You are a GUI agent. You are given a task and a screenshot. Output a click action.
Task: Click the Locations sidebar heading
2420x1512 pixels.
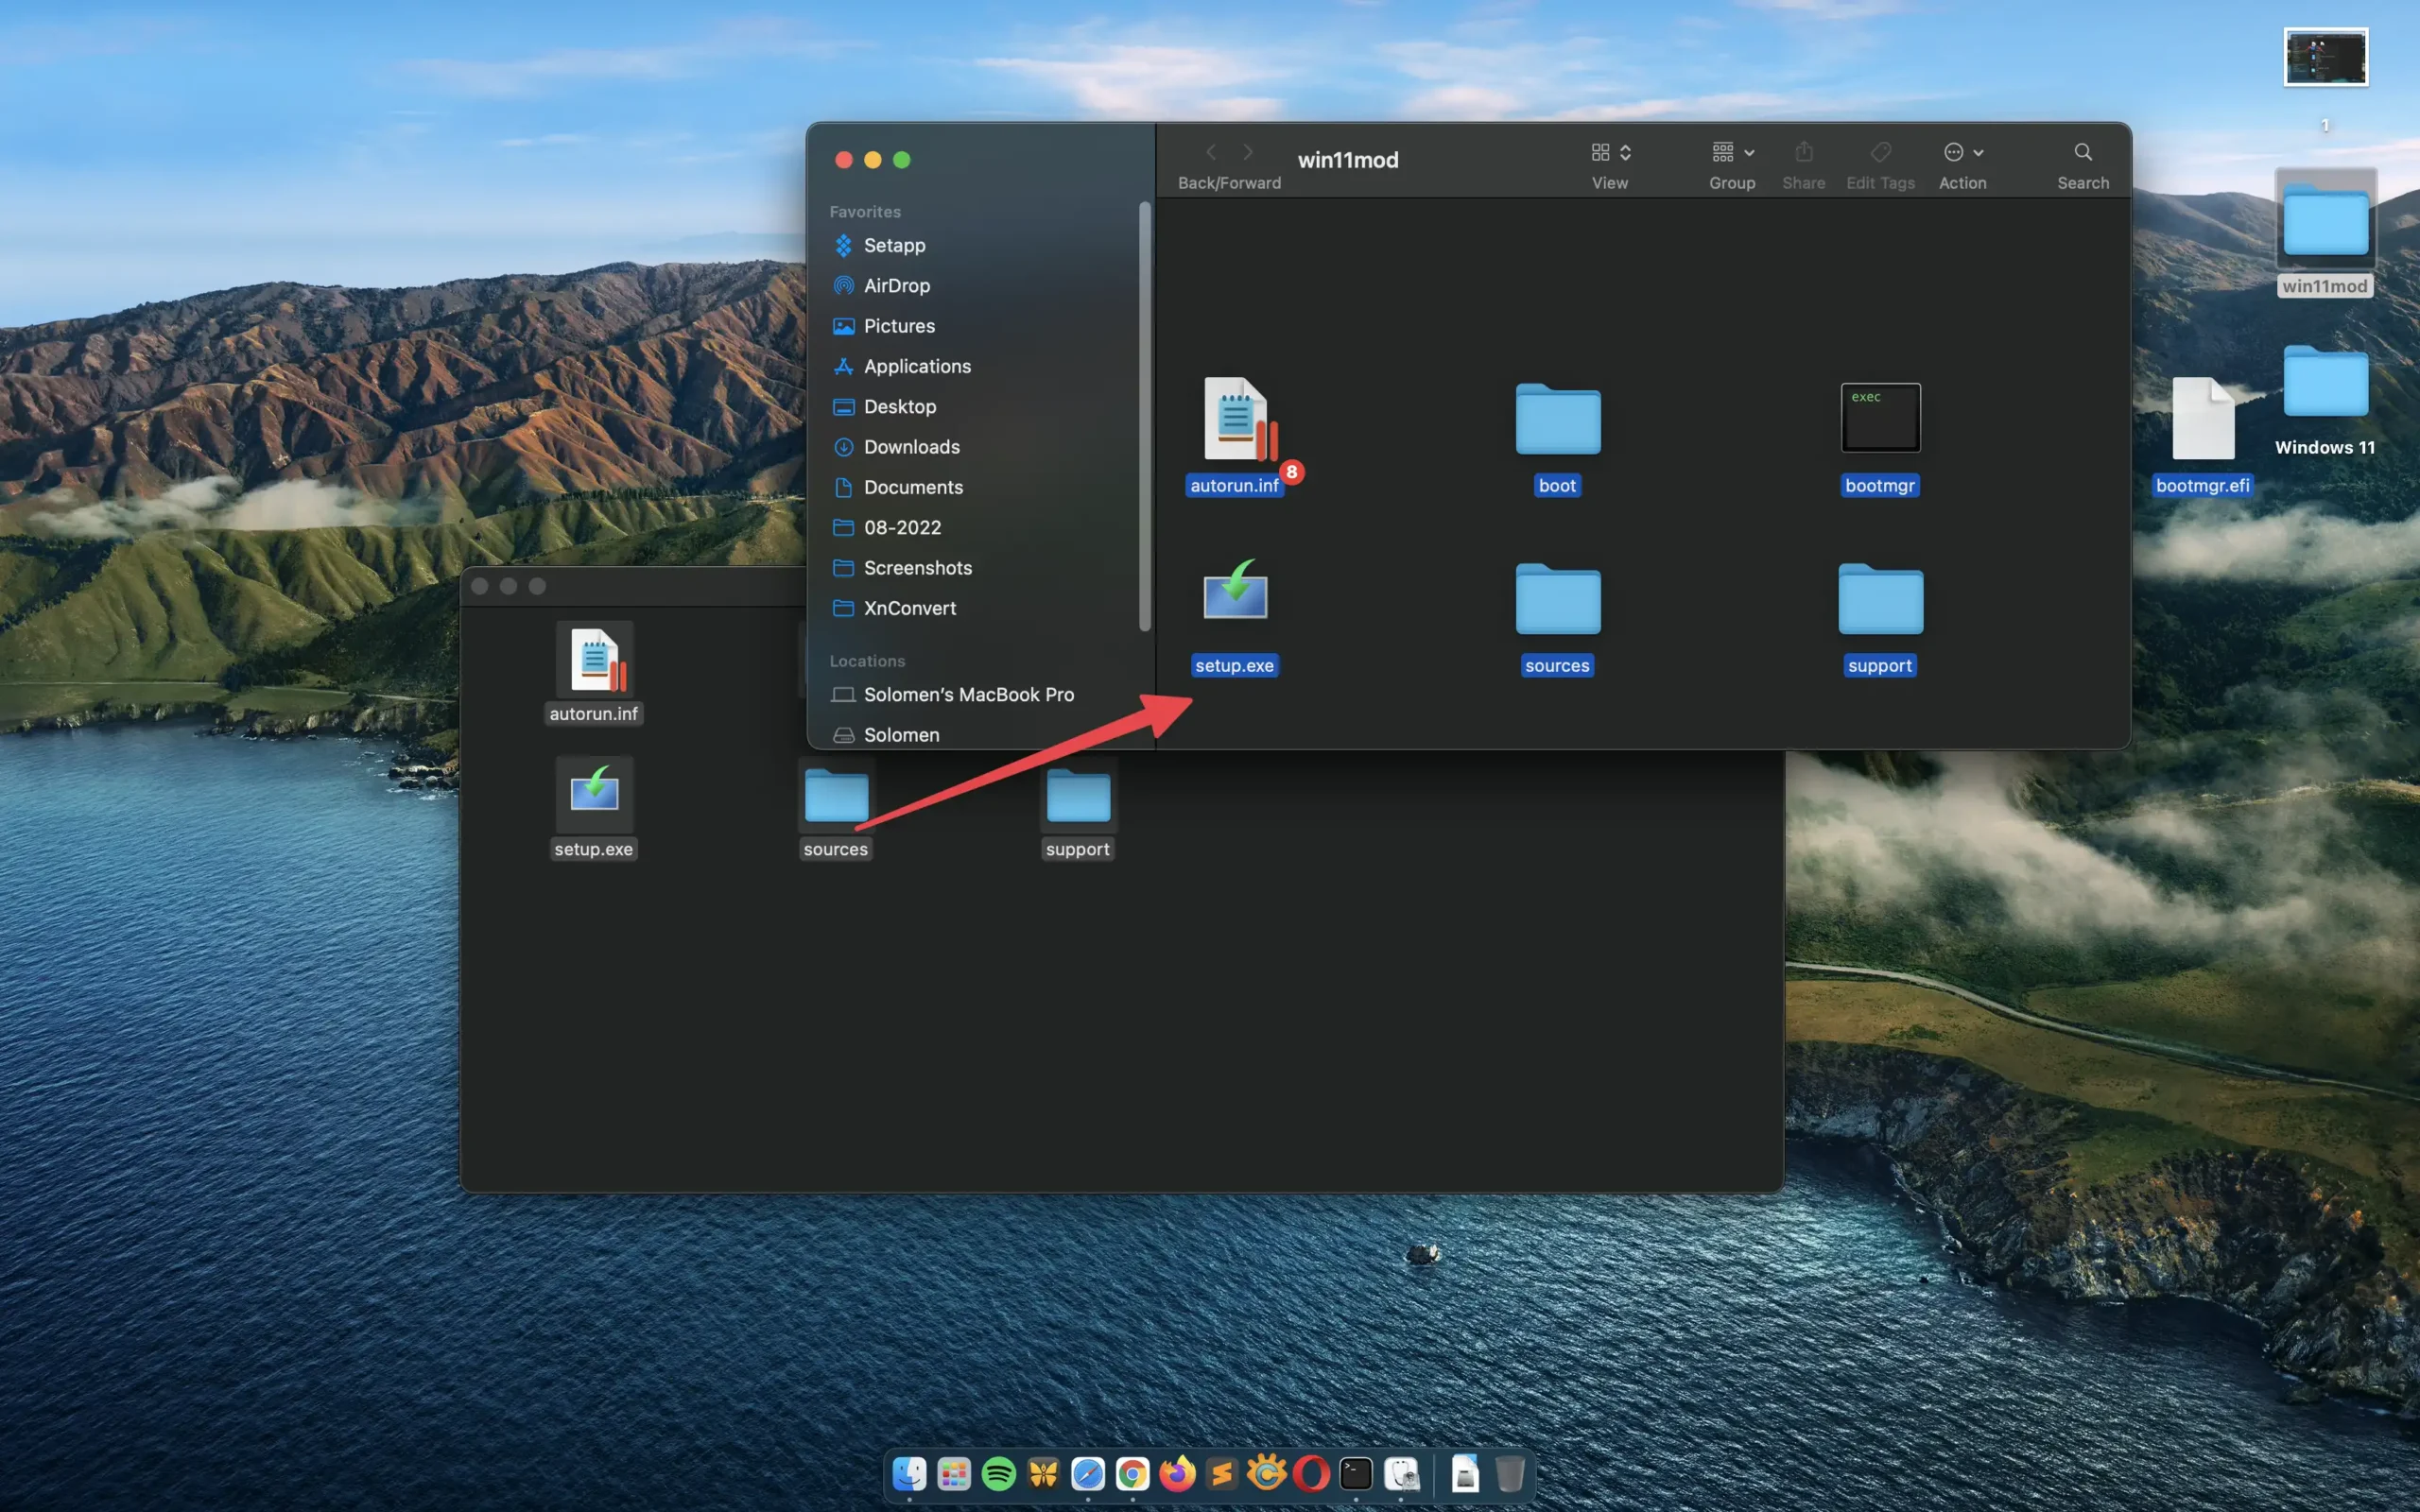click(867, 661)
